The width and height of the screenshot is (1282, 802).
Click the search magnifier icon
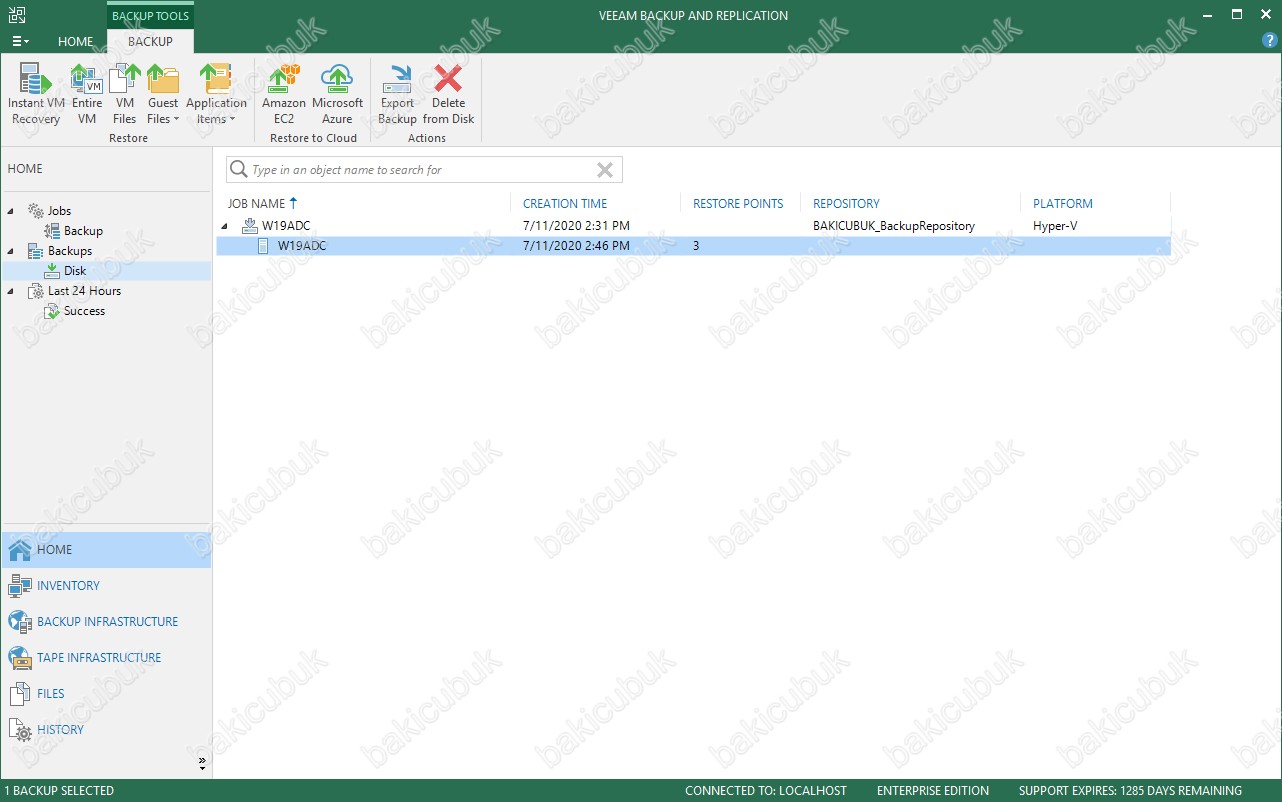click(x=238, y=170)
